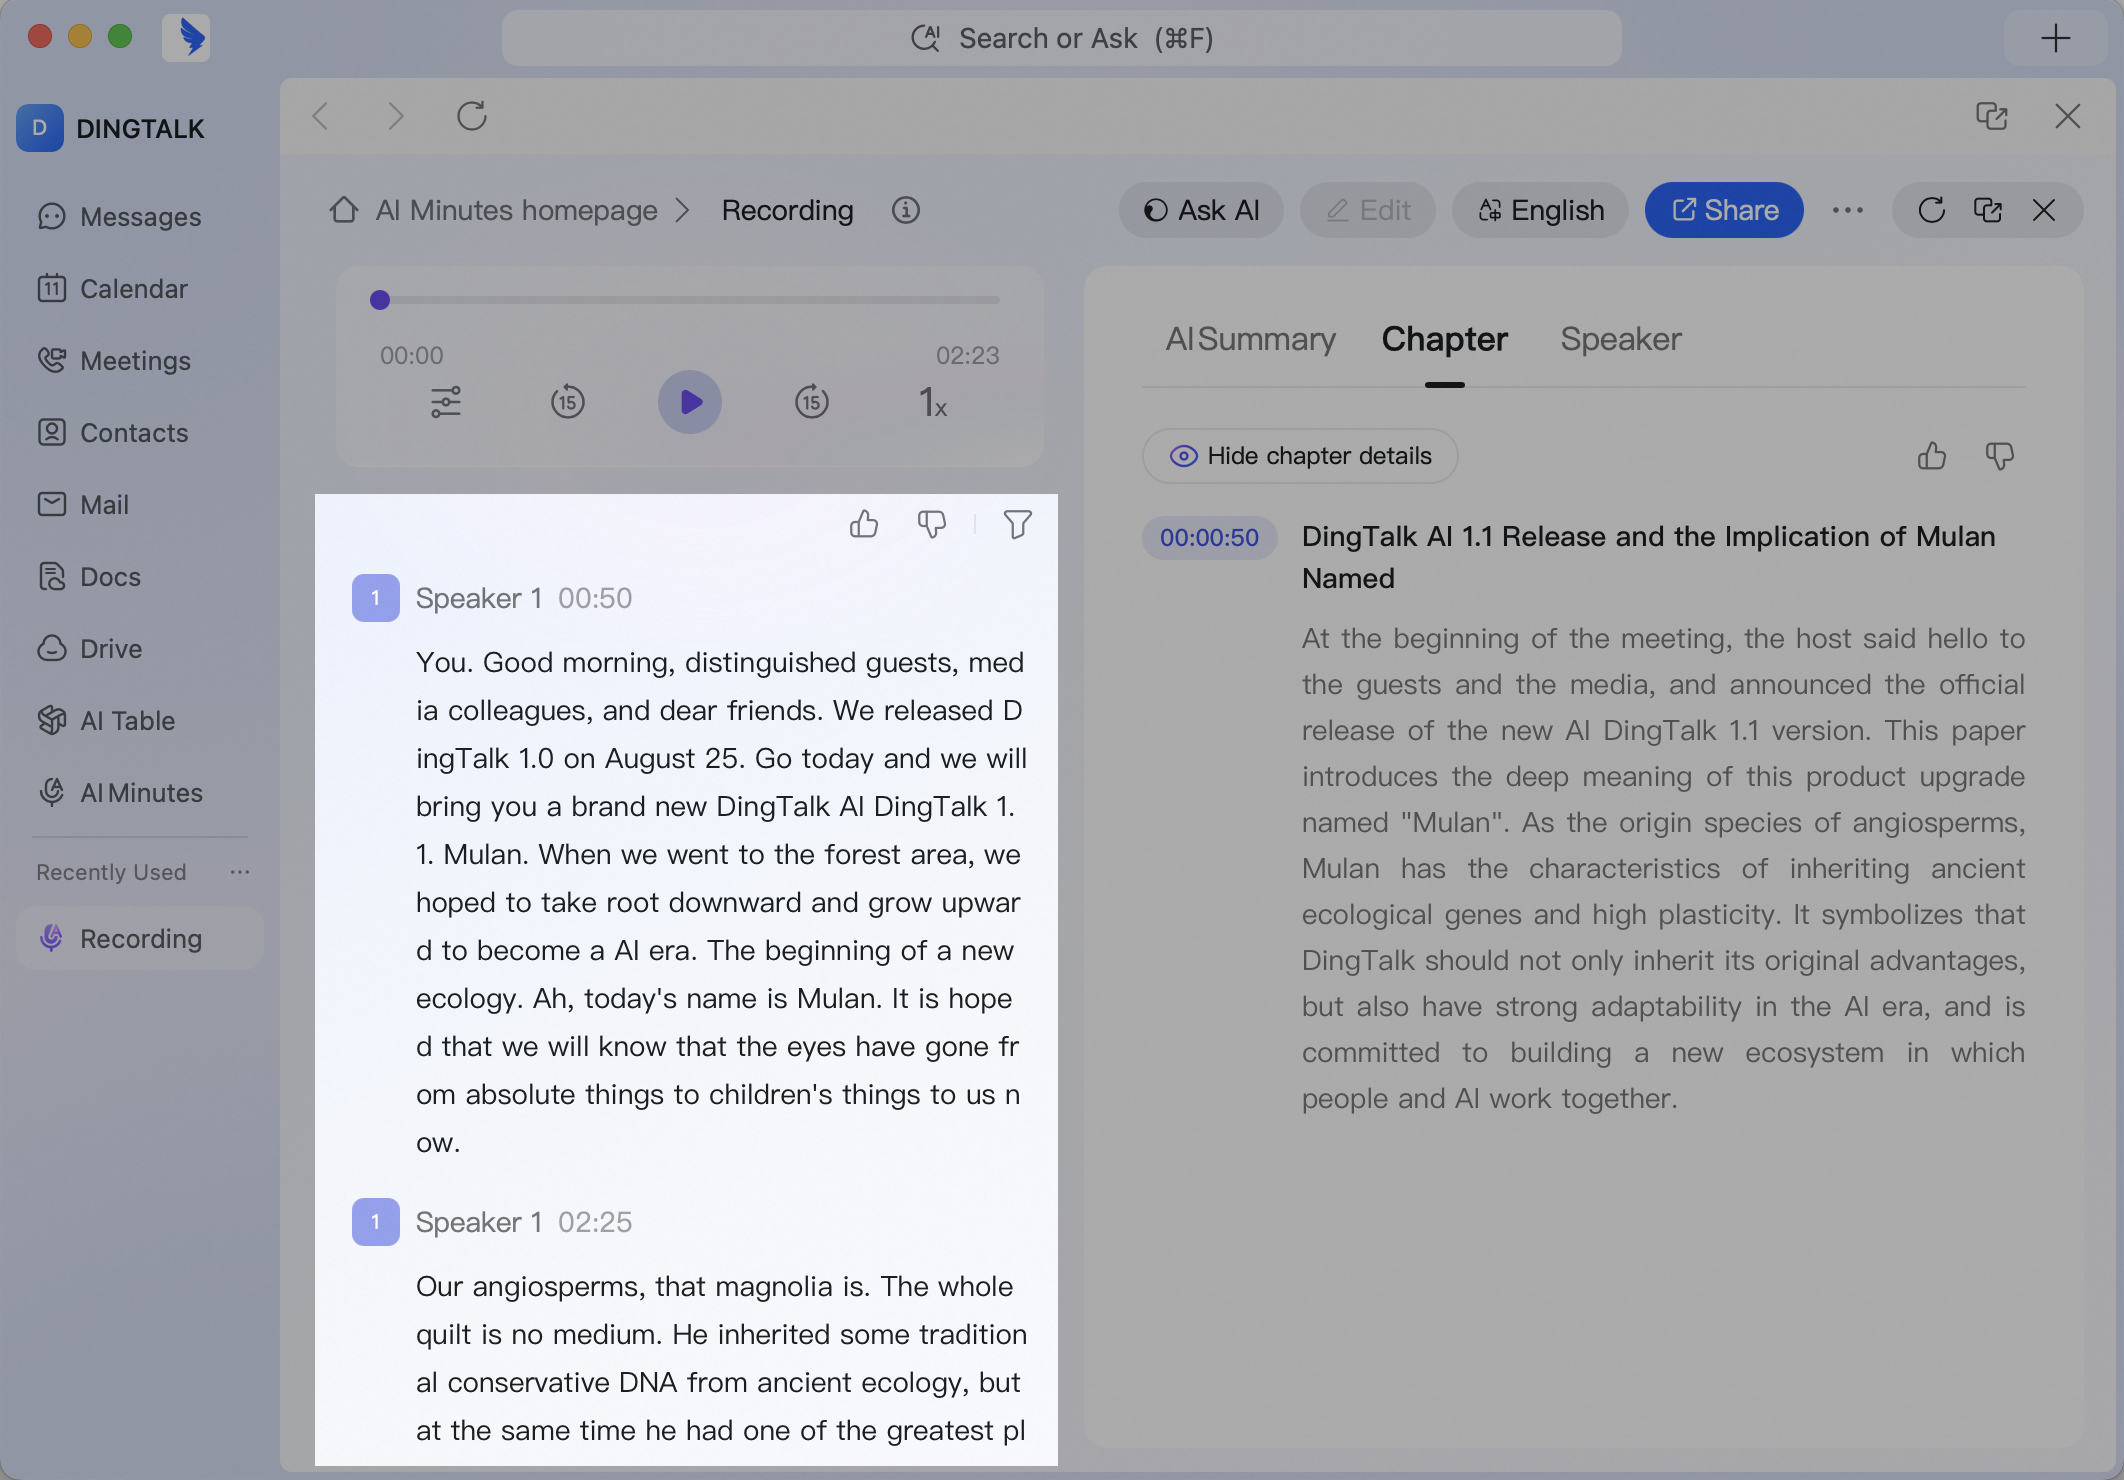Image resolution: width=2124 pixels, height=1480 pixels.
Task: Click the middle of the audio progress track
Action: (690, 300)
